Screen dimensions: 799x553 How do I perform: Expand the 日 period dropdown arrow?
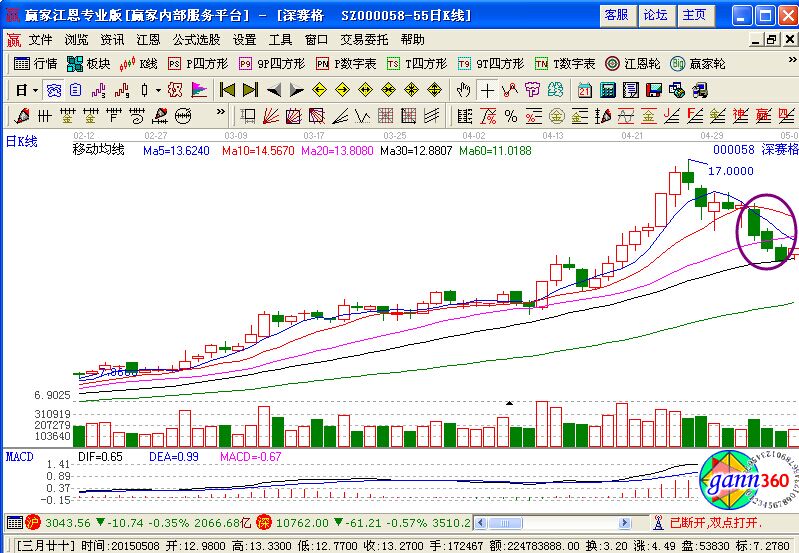click(x=35, y=90)
